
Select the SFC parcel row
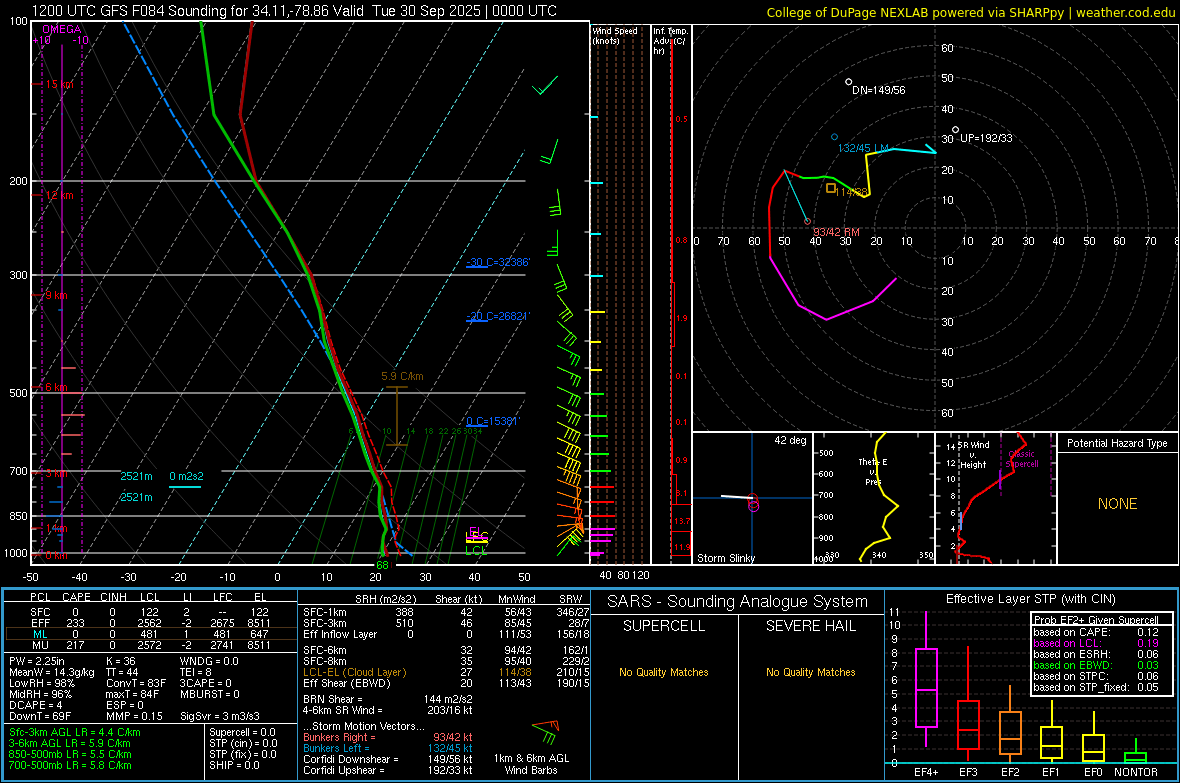coord(150,613)
